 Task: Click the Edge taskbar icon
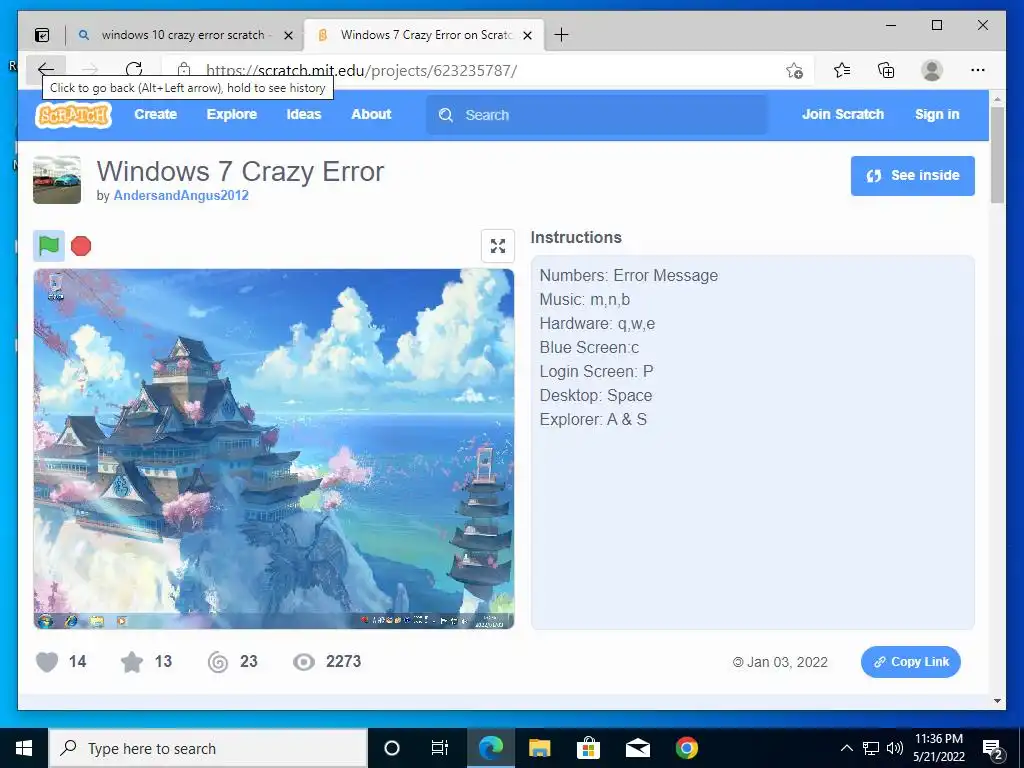pos(490,748)
